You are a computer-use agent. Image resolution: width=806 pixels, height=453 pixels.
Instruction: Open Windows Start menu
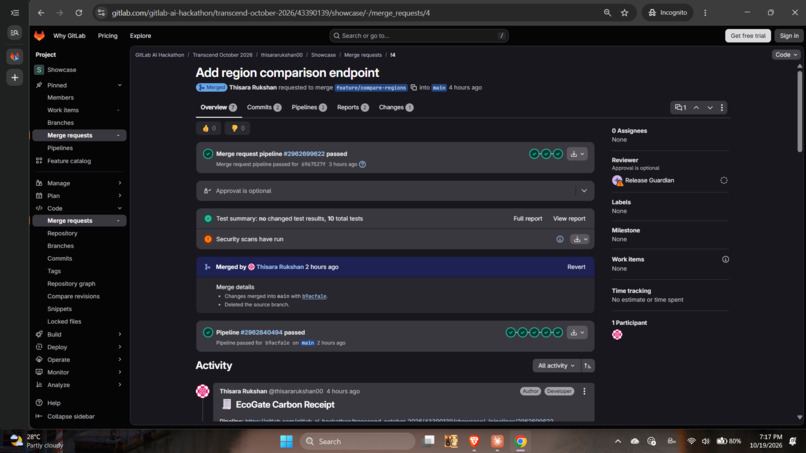pos(286,441)
